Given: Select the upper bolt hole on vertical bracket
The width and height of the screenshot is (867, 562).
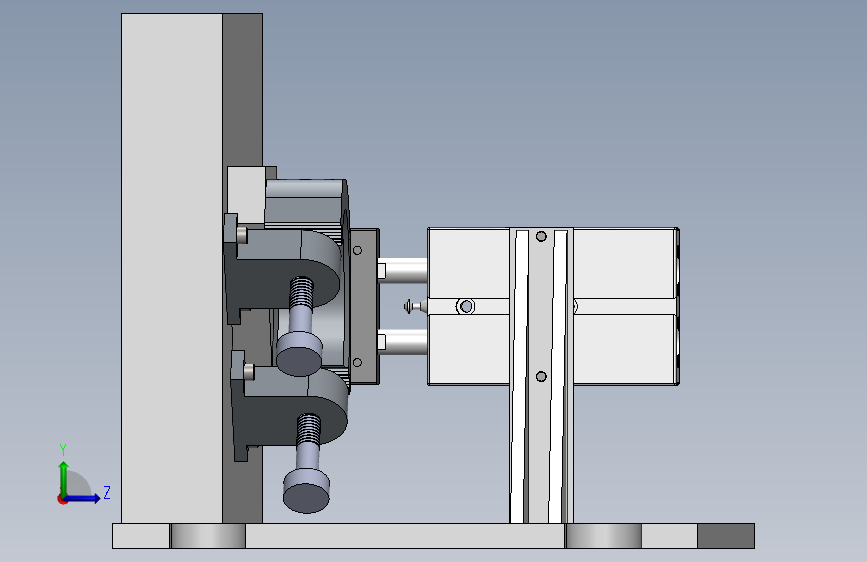Looking at the screenshot, I should pyautogui.click(x=541, y=237).
